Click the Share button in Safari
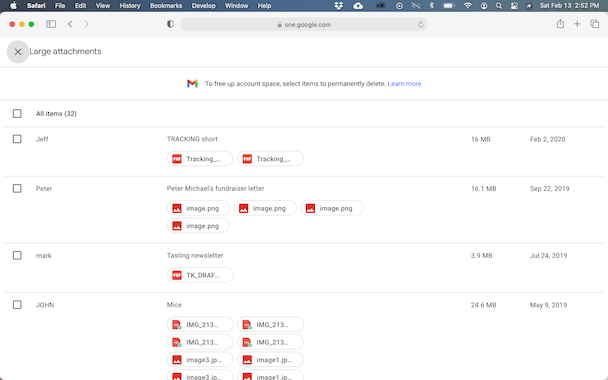 560,24
